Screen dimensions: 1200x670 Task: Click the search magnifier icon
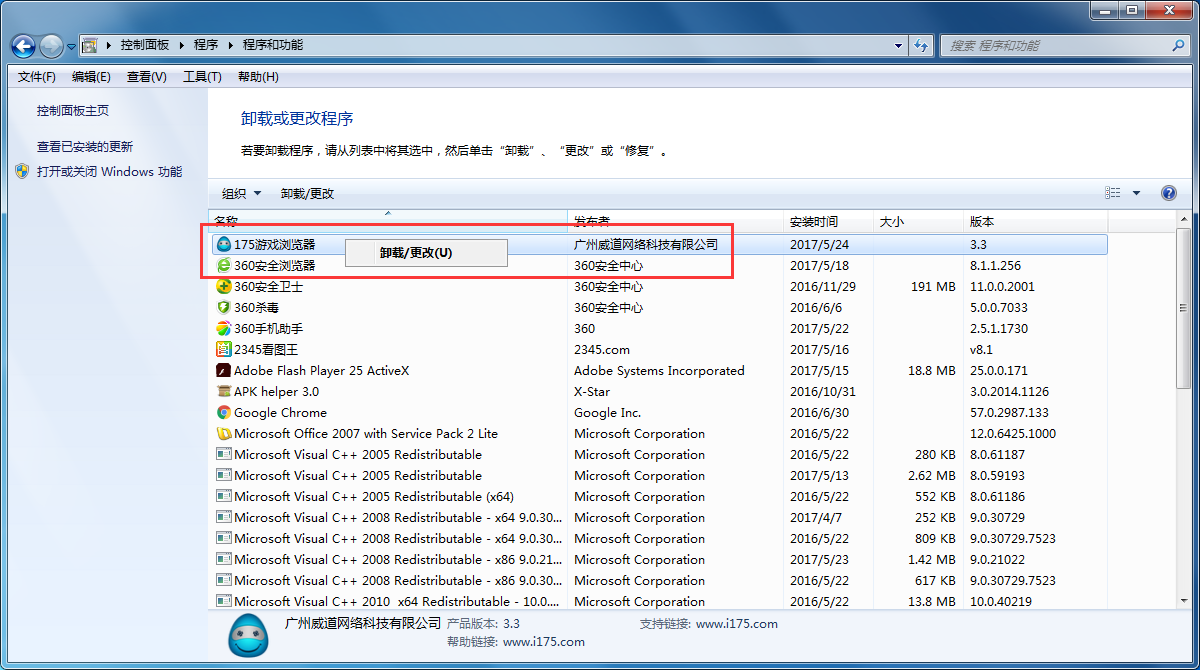point(1178,45)
